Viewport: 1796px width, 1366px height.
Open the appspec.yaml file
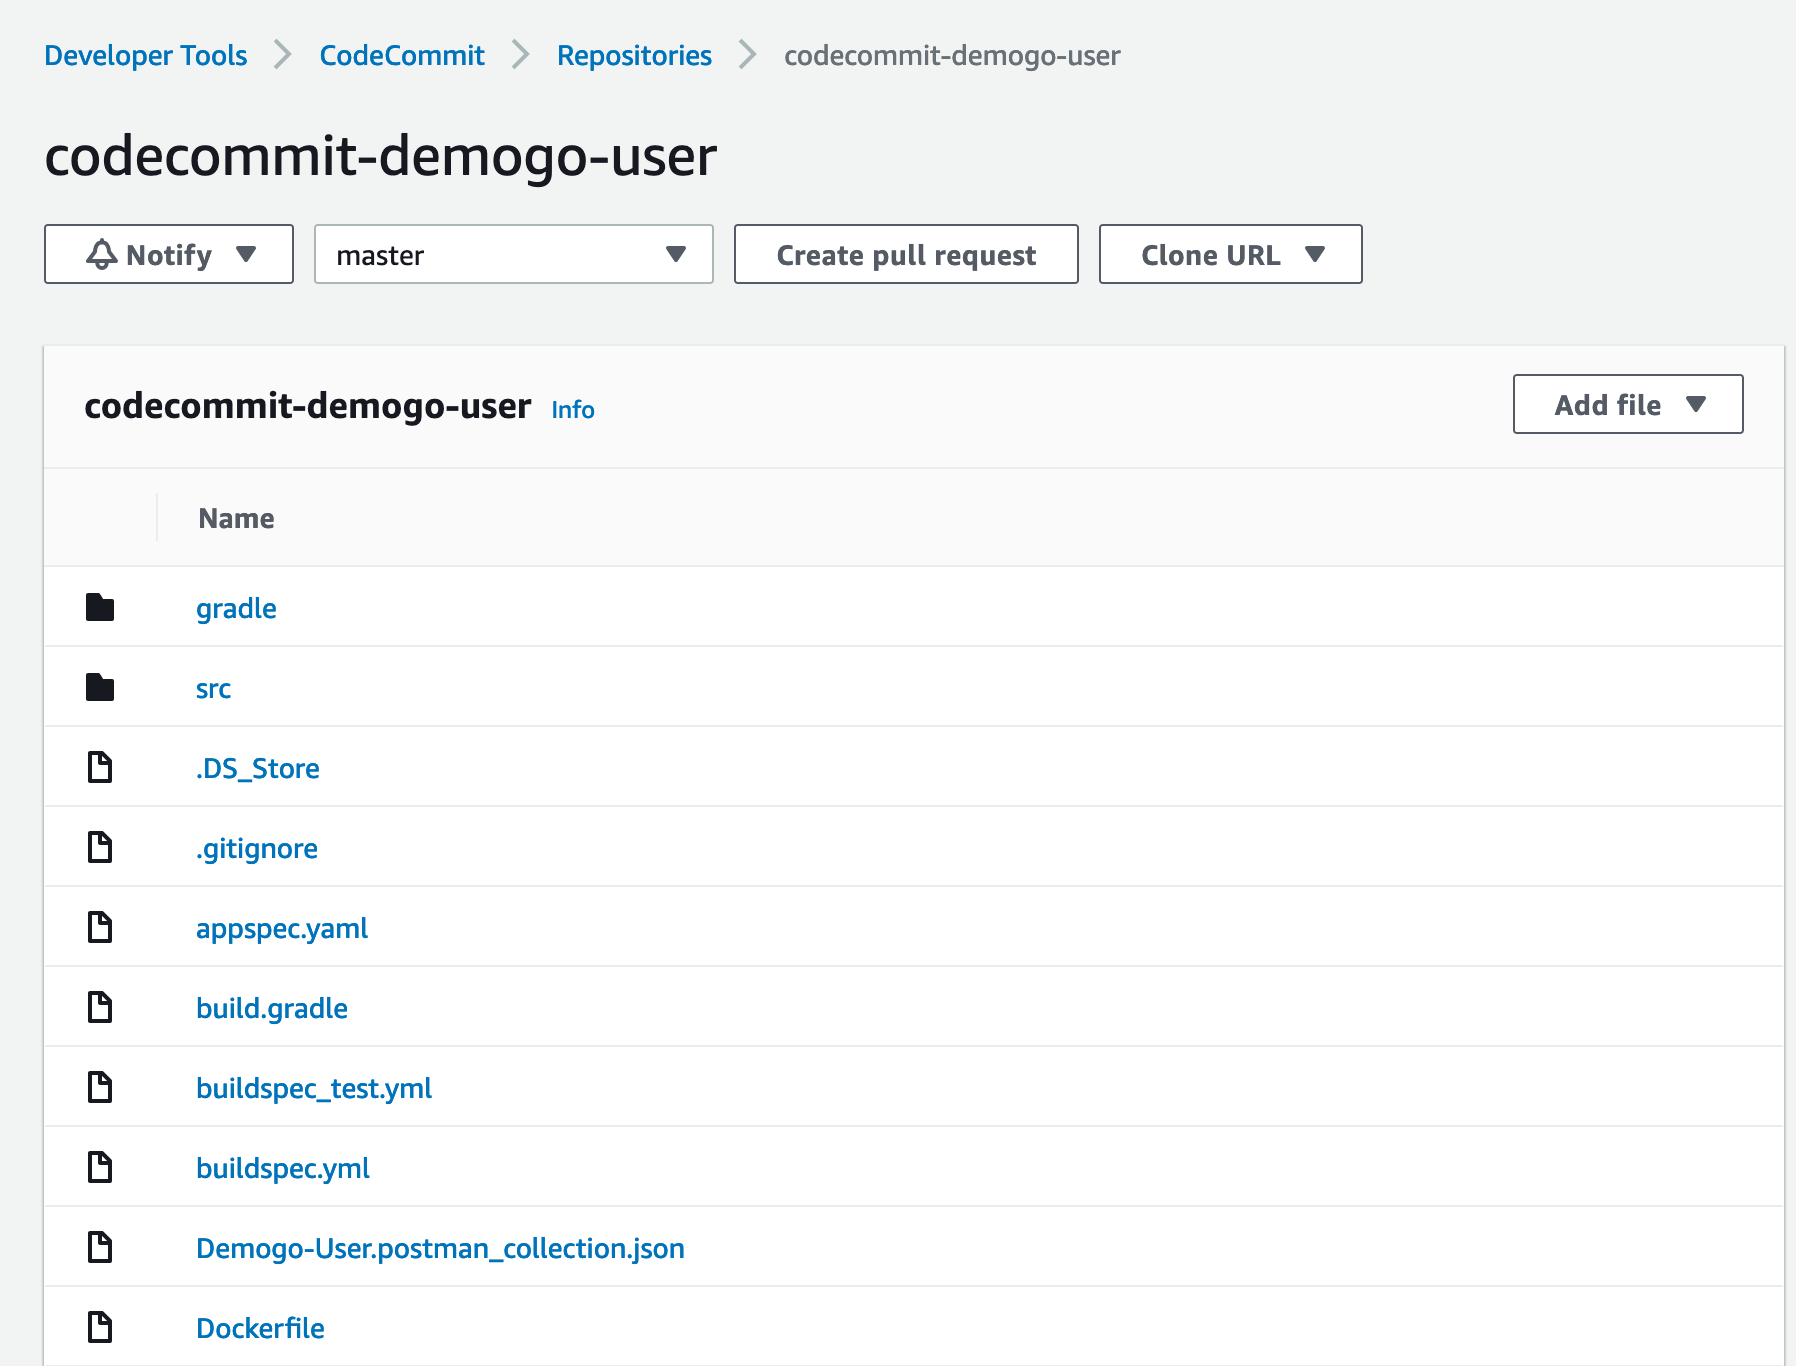click(x=282, y=928)
